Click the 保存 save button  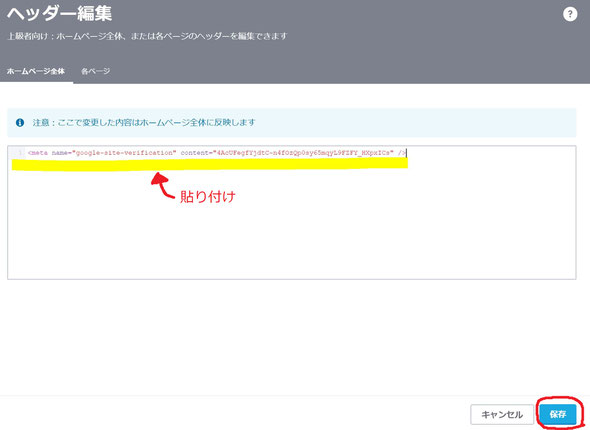[558, 414]
